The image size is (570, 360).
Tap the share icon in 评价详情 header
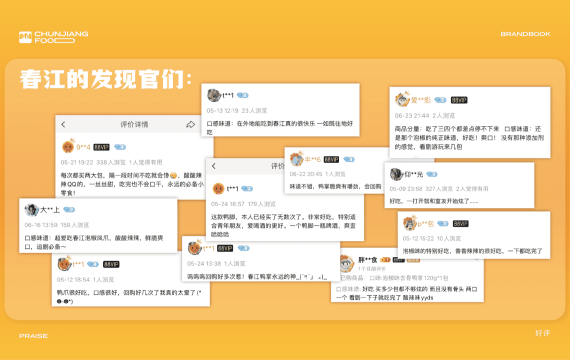coord(190,125)
